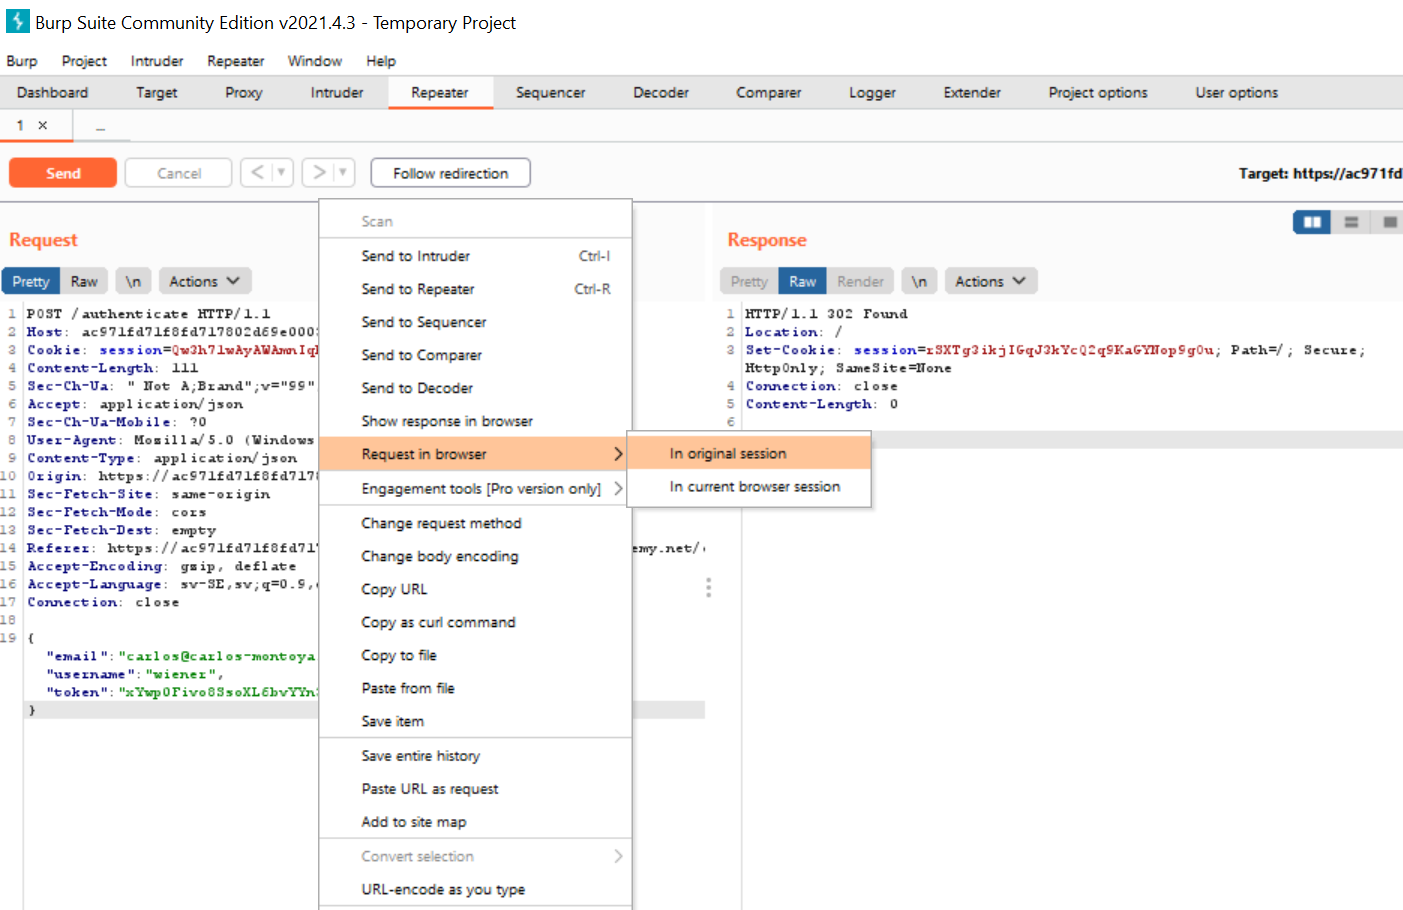Viewport: 1403px width, 910px height.
Task: Open the Project options tab
Action: pos(1098,92)
